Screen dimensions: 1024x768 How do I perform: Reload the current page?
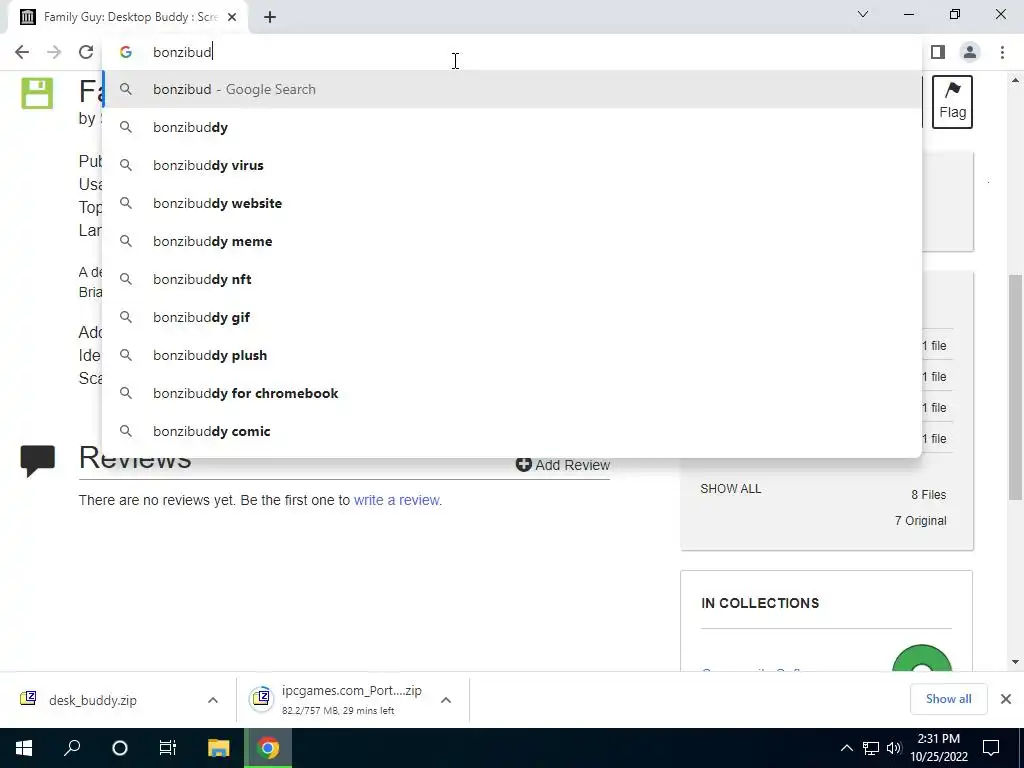pyautogui.click(x=86, y=52)
